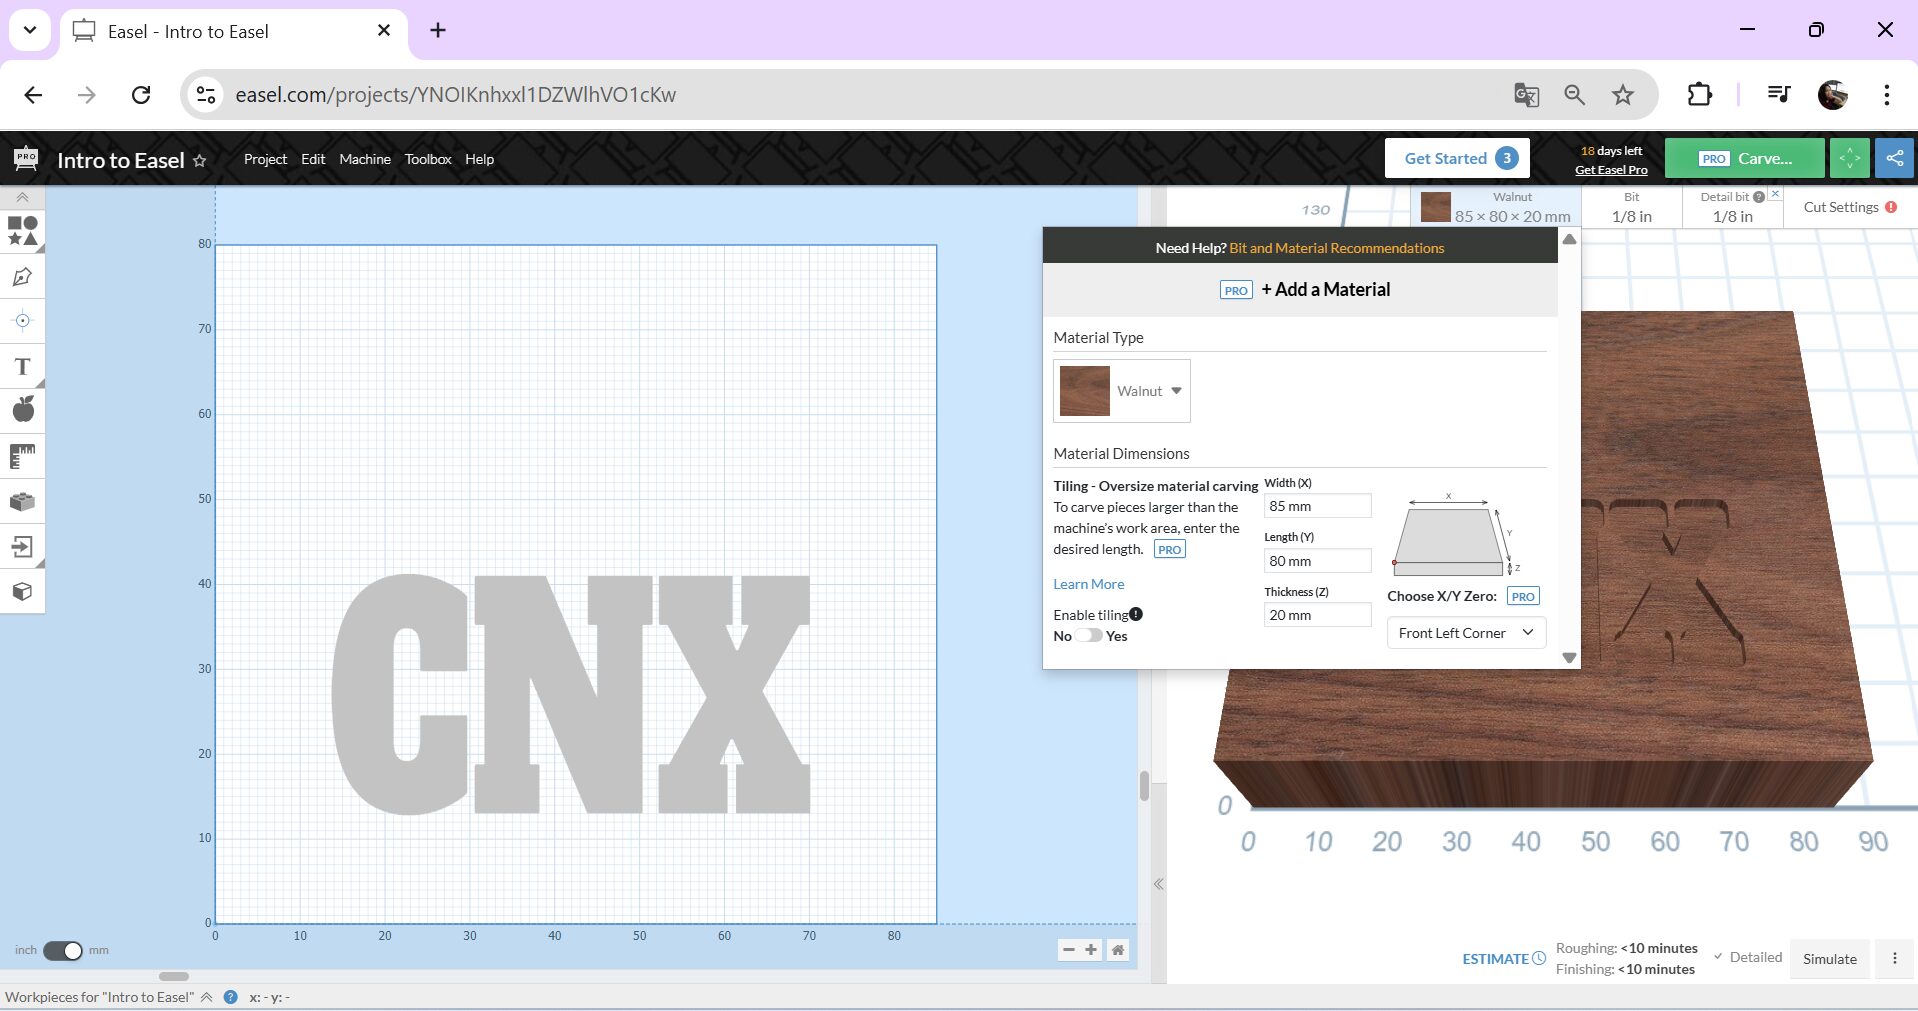
Task: Open the Import file tool
Action: tap(22, 546)
